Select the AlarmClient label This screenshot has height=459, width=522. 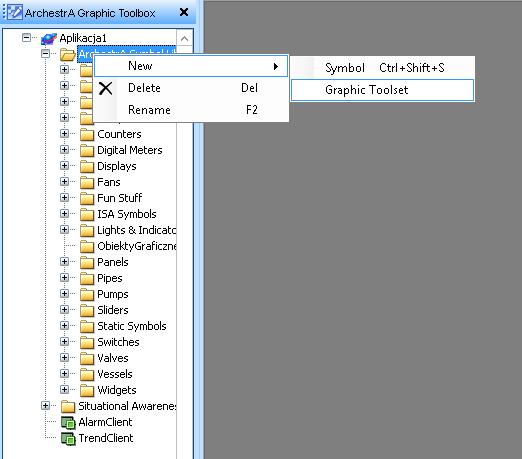105,422
